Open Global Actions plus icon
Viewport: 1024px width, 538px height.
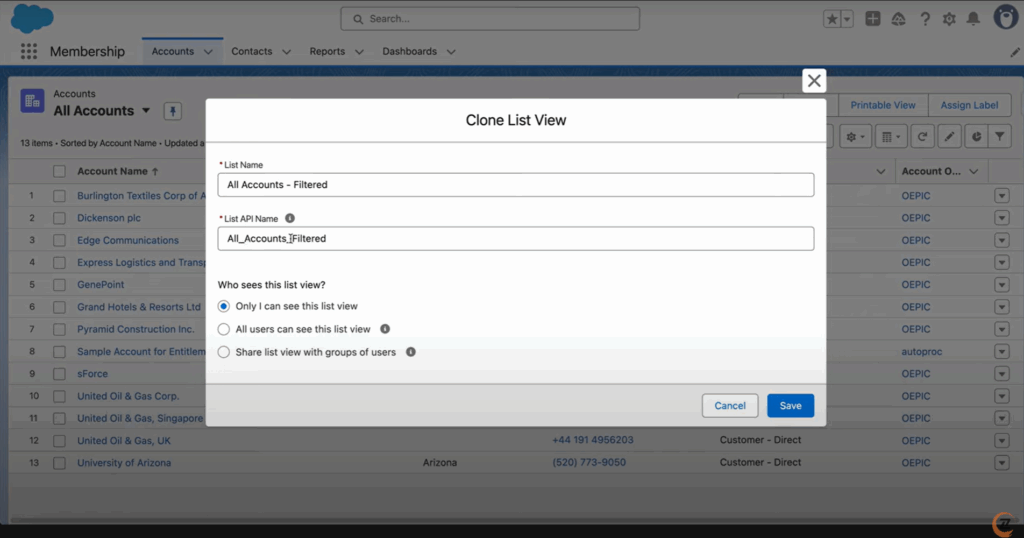click(x=872, y=19)
